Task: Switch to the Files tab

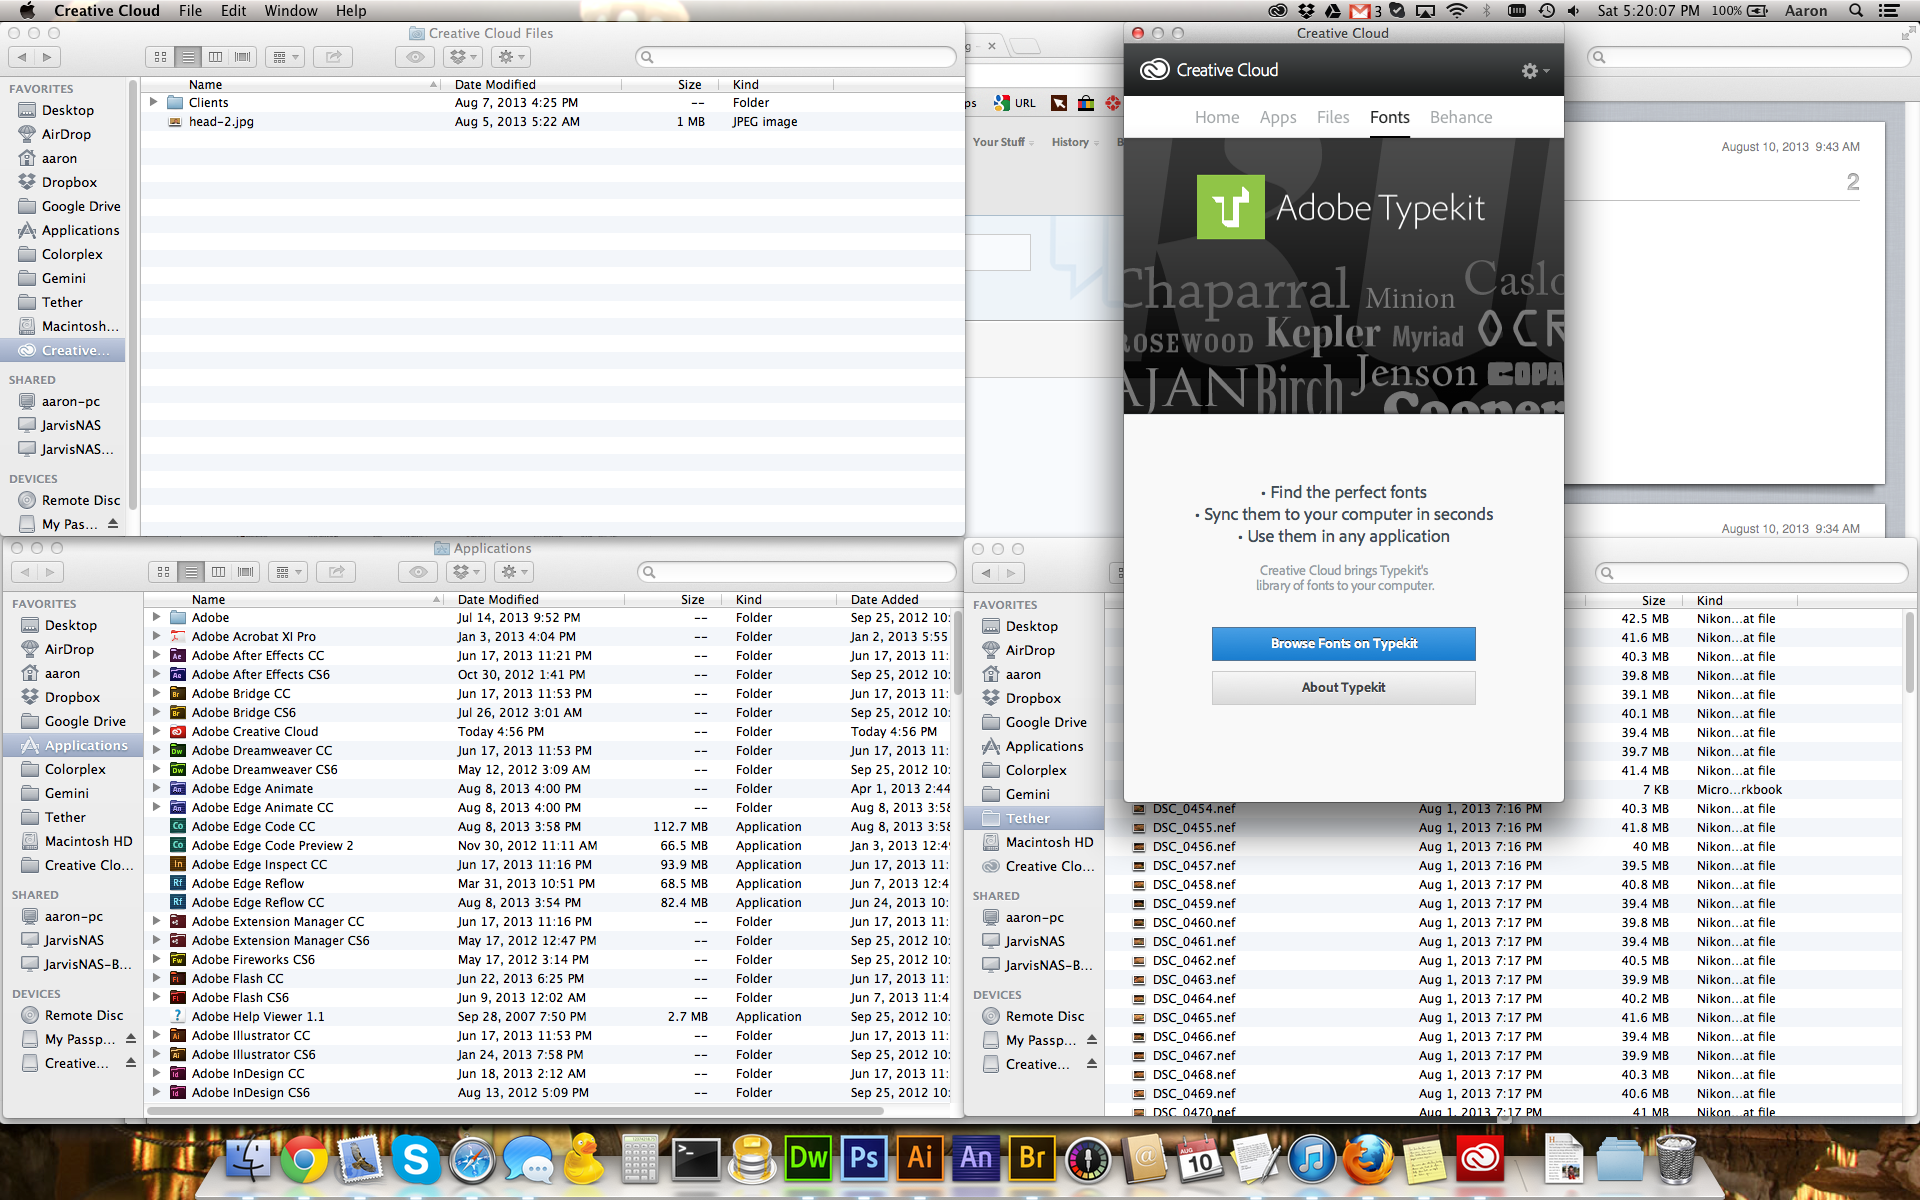Action: [1333, 117]
